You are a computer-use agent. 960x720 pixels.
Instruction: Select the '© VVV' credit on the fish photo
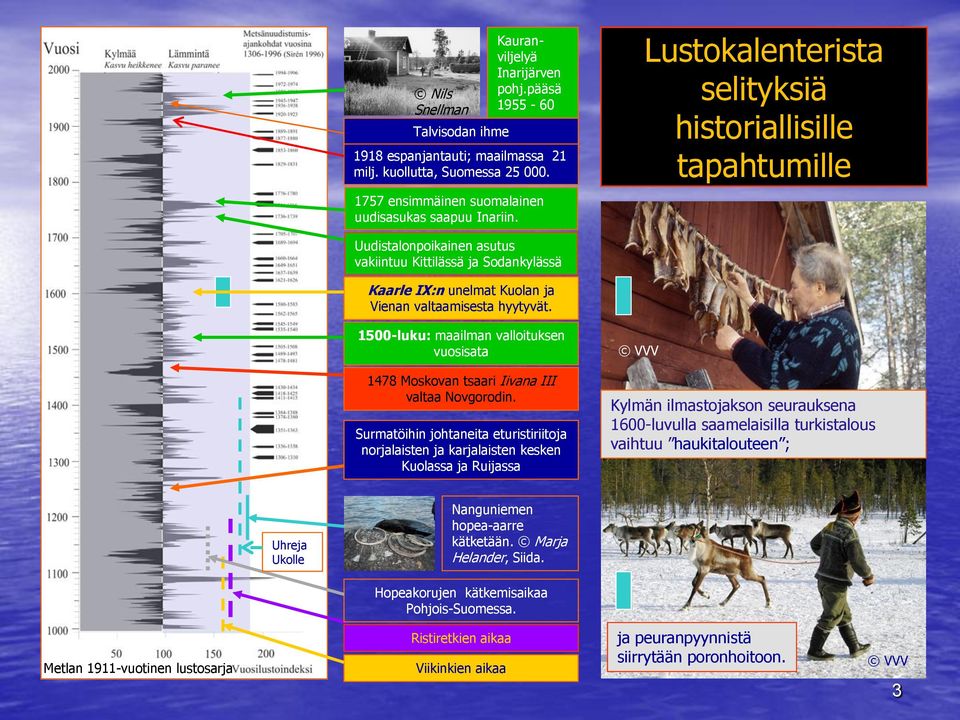(639, 351)
